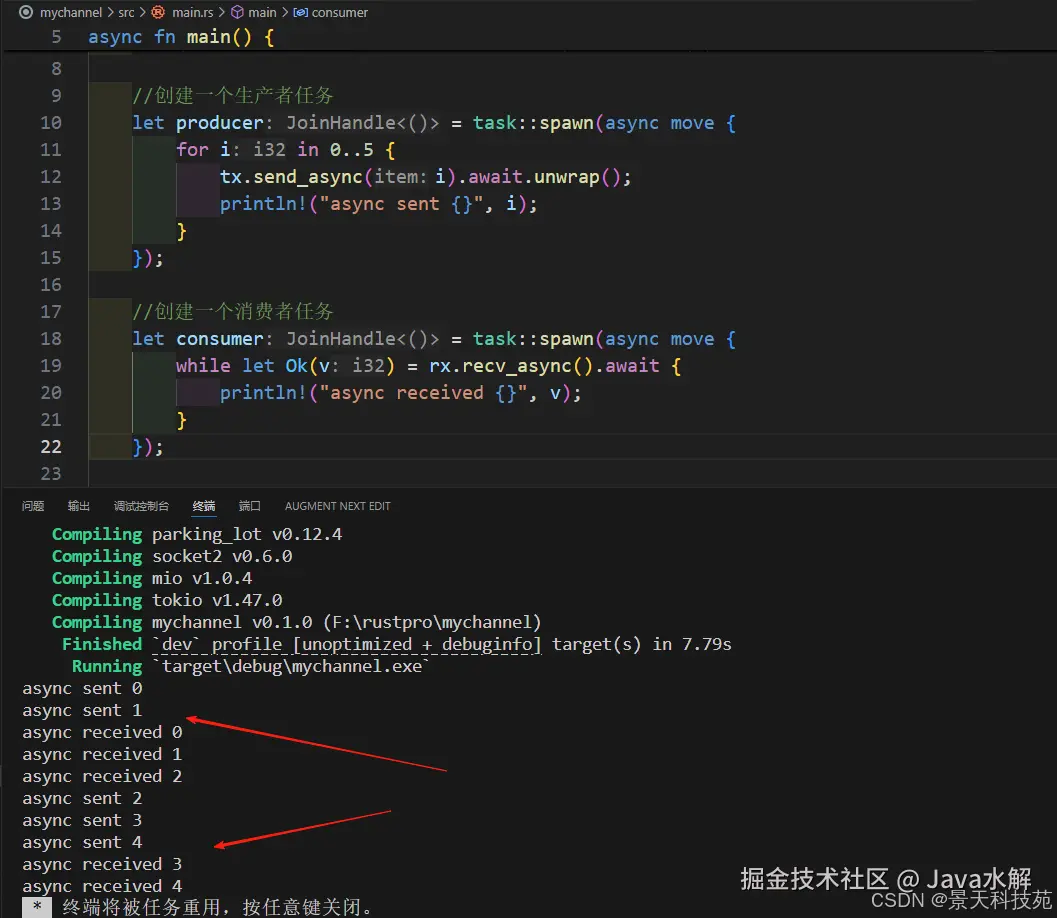1057x918 pixels.
Task: Click 'target\debug\mychannel.exe' in terminal
Action: point(292,666)
